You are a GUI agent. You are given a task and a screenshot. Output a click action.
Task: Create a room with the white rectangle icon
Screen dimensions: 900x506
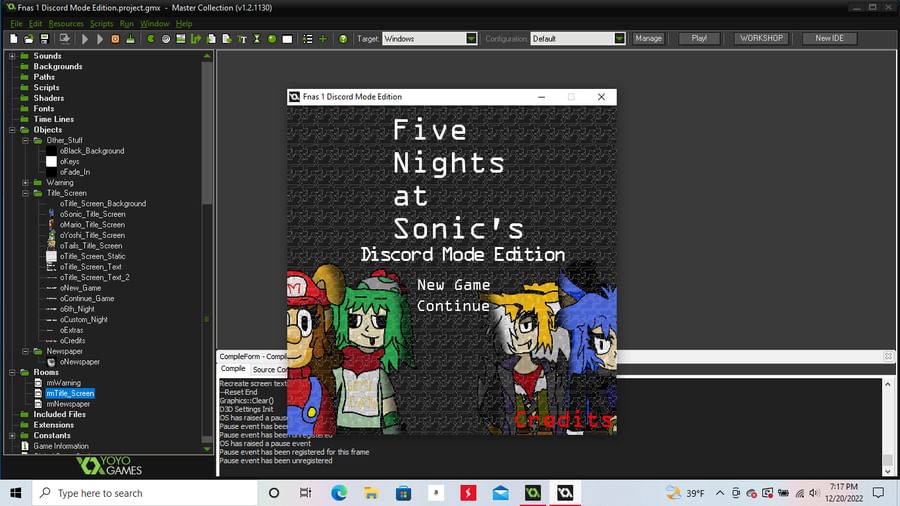pos(287,39)
